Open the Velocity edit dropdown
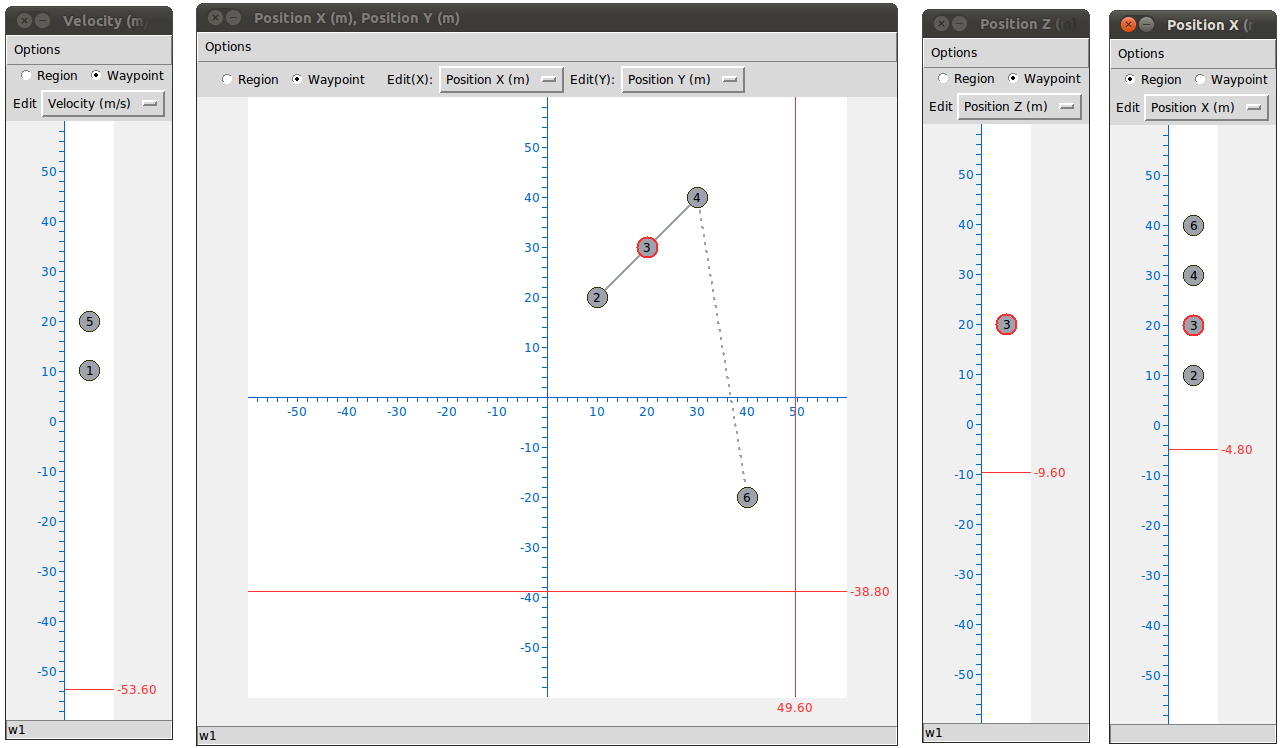Viewport: 1282px width, 748px height. (x=103, y=102)
